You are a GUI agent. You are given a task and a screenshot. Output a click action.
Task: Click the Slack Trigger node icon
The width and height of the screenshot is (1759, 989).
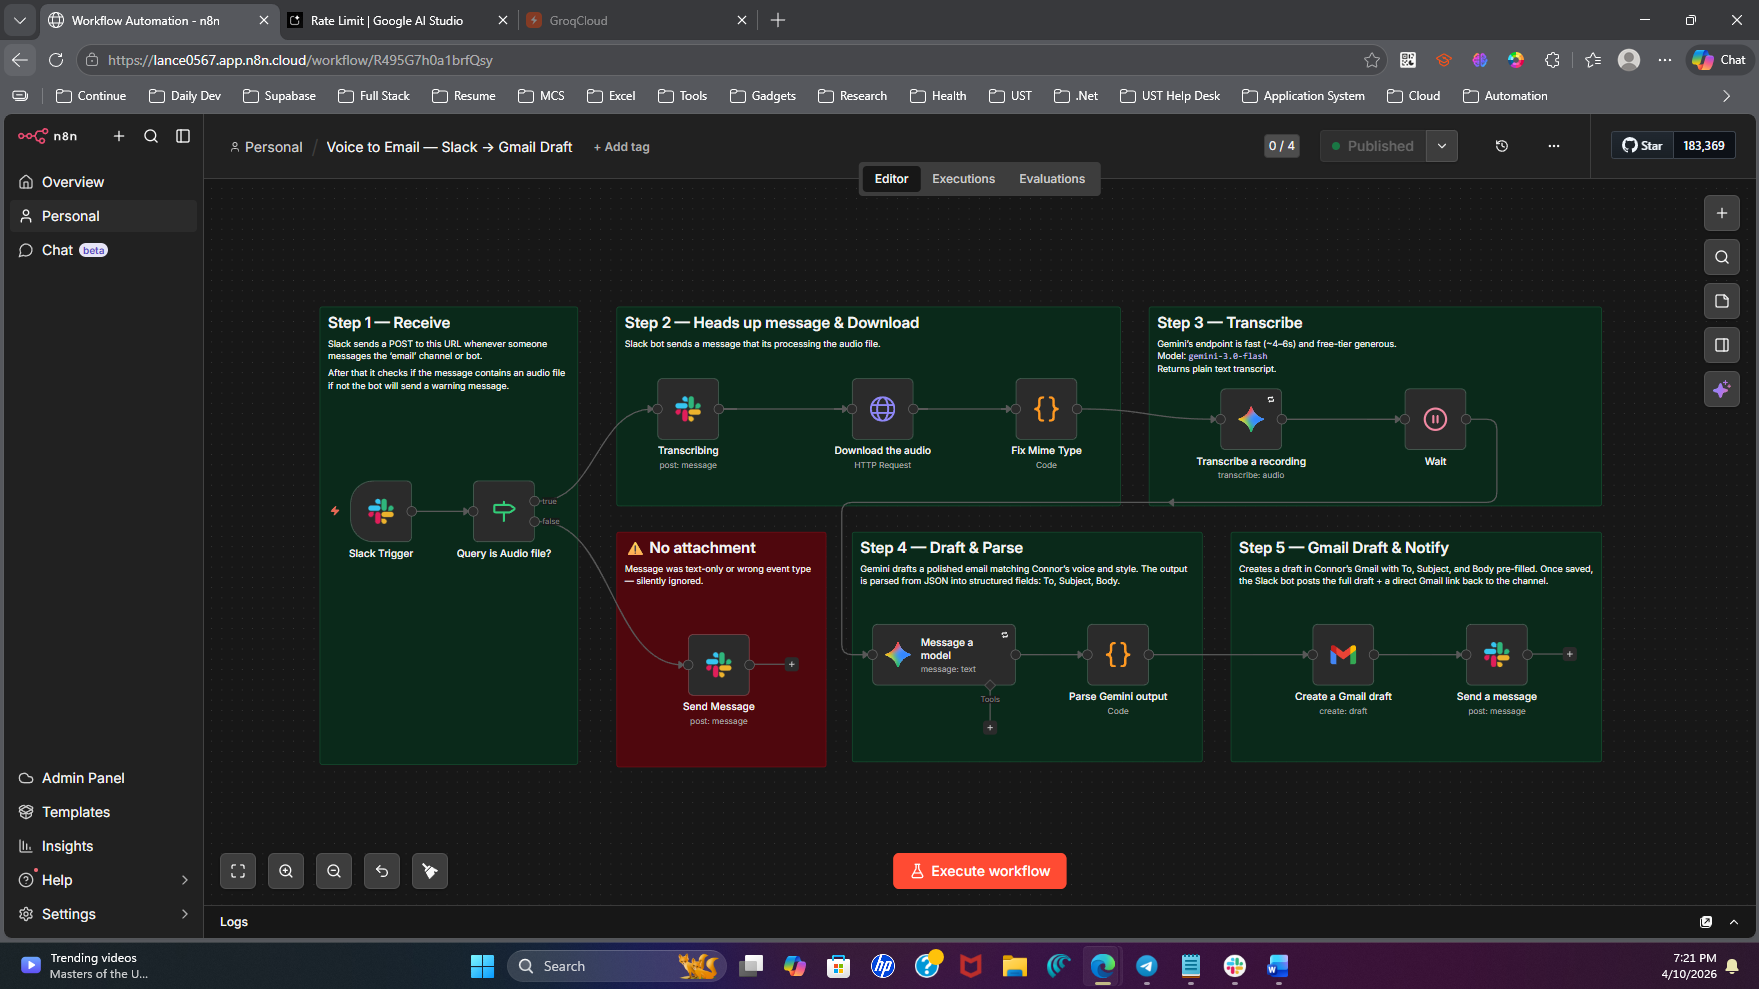[381, 511]
